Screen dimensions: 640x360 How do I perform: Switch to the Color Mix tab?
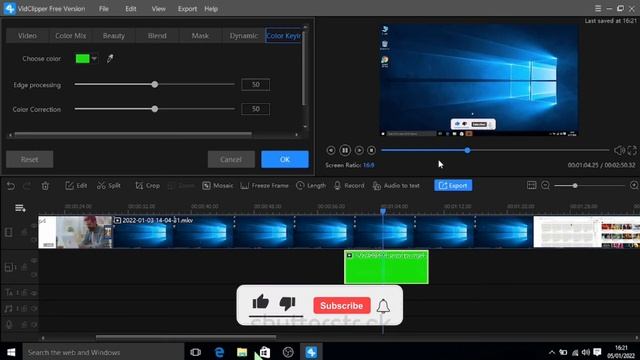click(71, 36)
